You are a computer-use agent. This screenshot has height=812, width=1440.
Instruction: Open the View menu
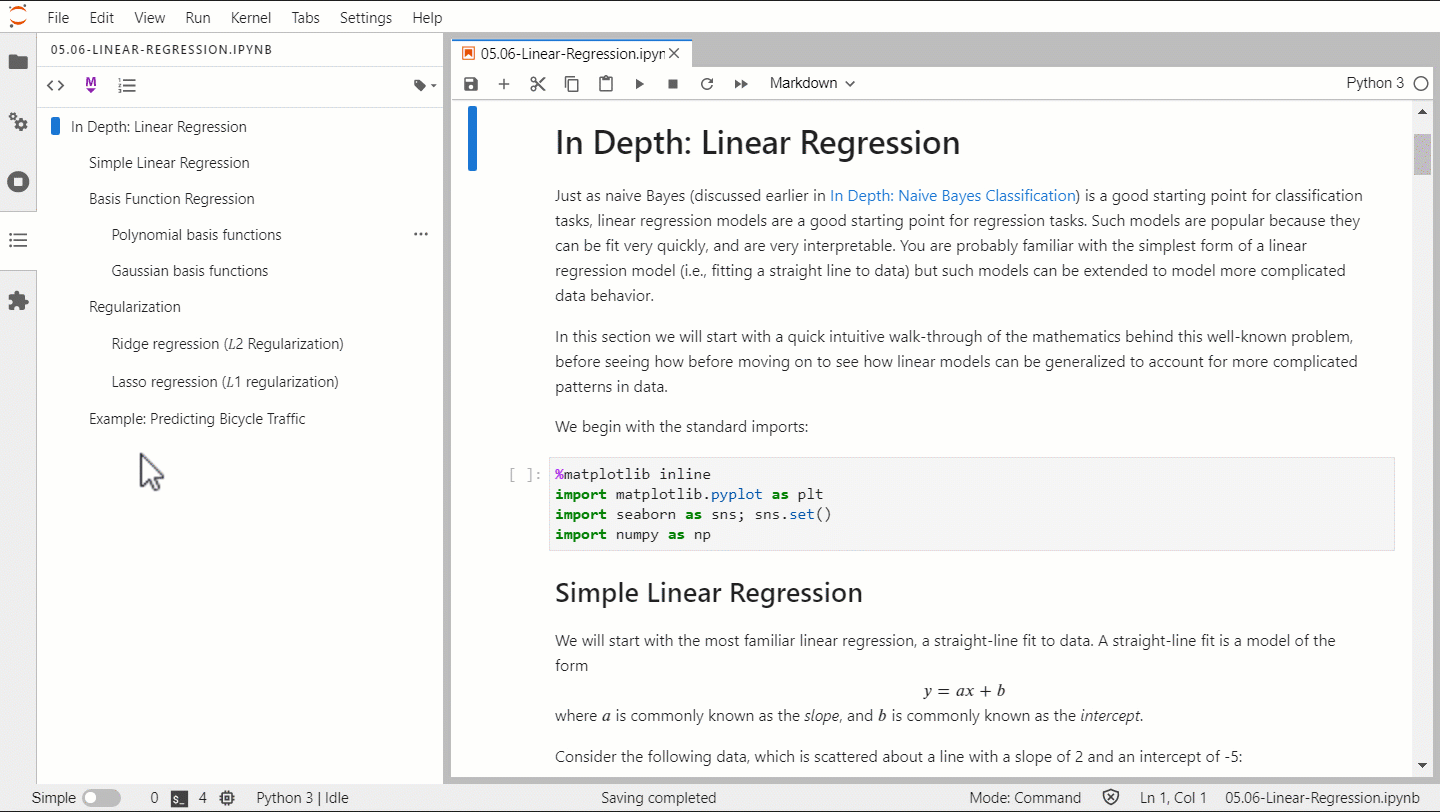coord(150,18)
